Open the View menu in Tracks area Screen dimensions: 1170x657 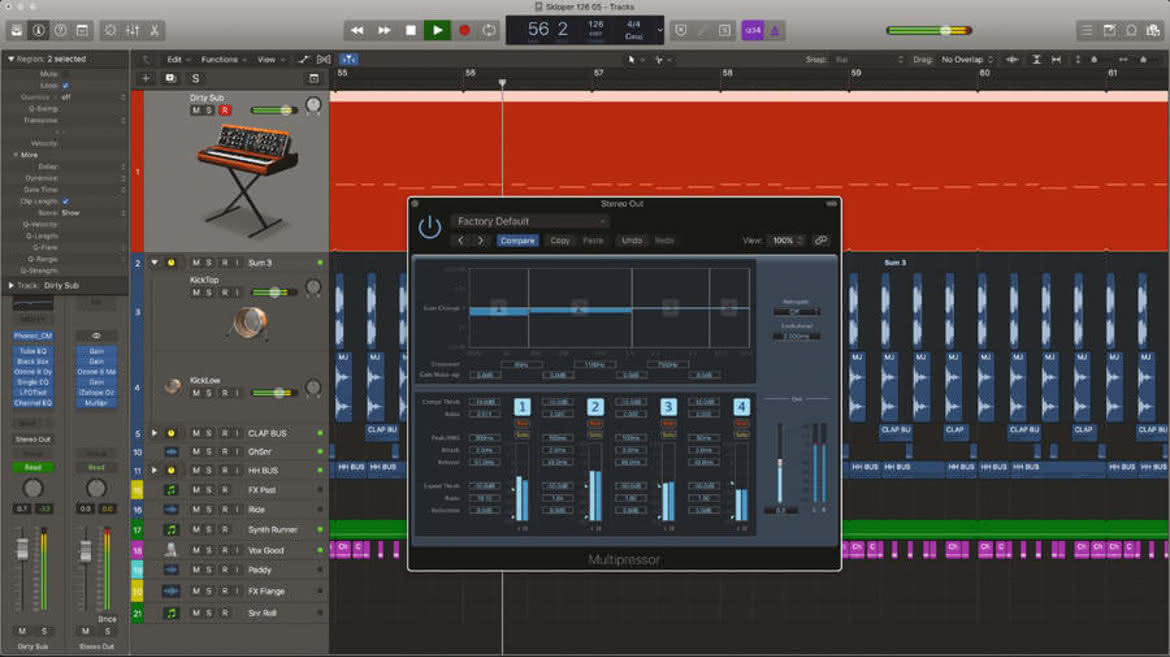tap(270, 60)
